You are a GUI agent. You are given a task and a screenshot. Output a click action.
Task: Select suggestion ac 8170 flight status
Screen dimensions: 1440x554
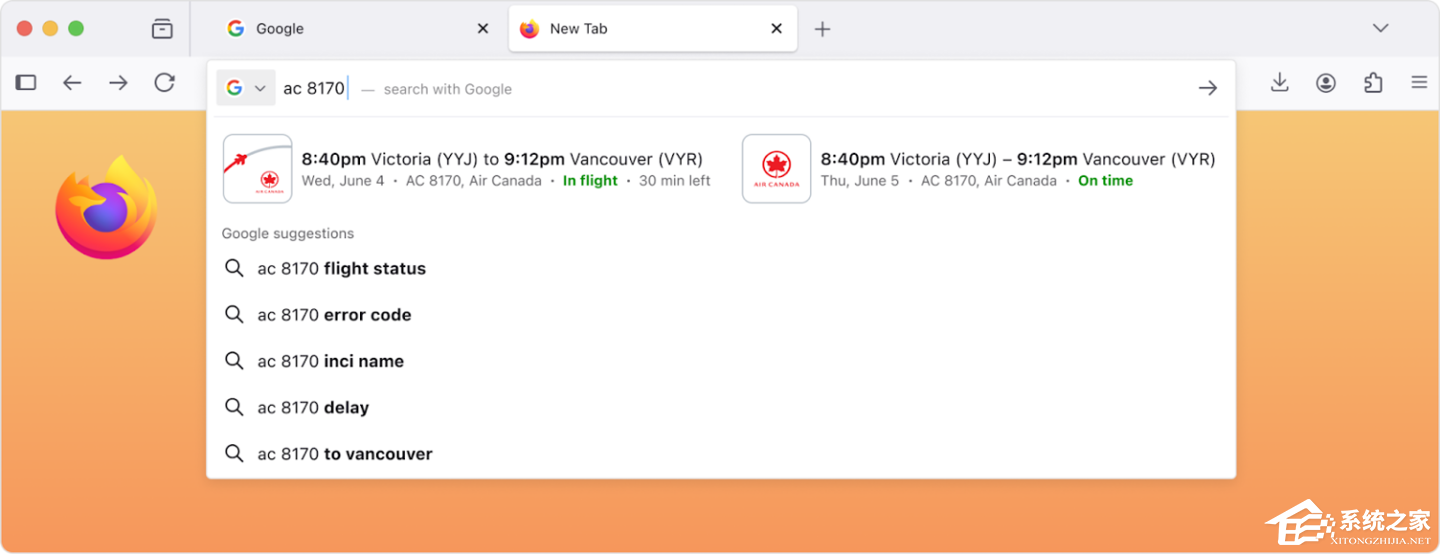point(721,269)
